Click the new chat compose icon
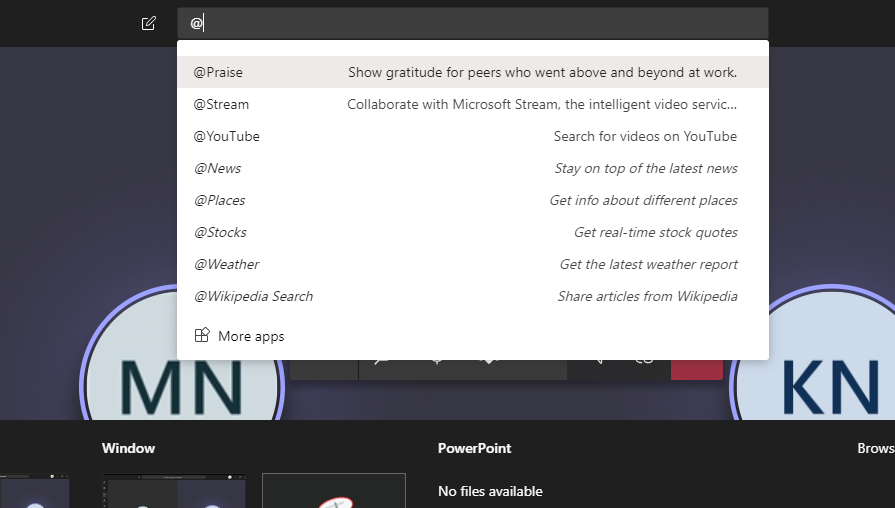895x508 pixels. [x=148, y=23]
